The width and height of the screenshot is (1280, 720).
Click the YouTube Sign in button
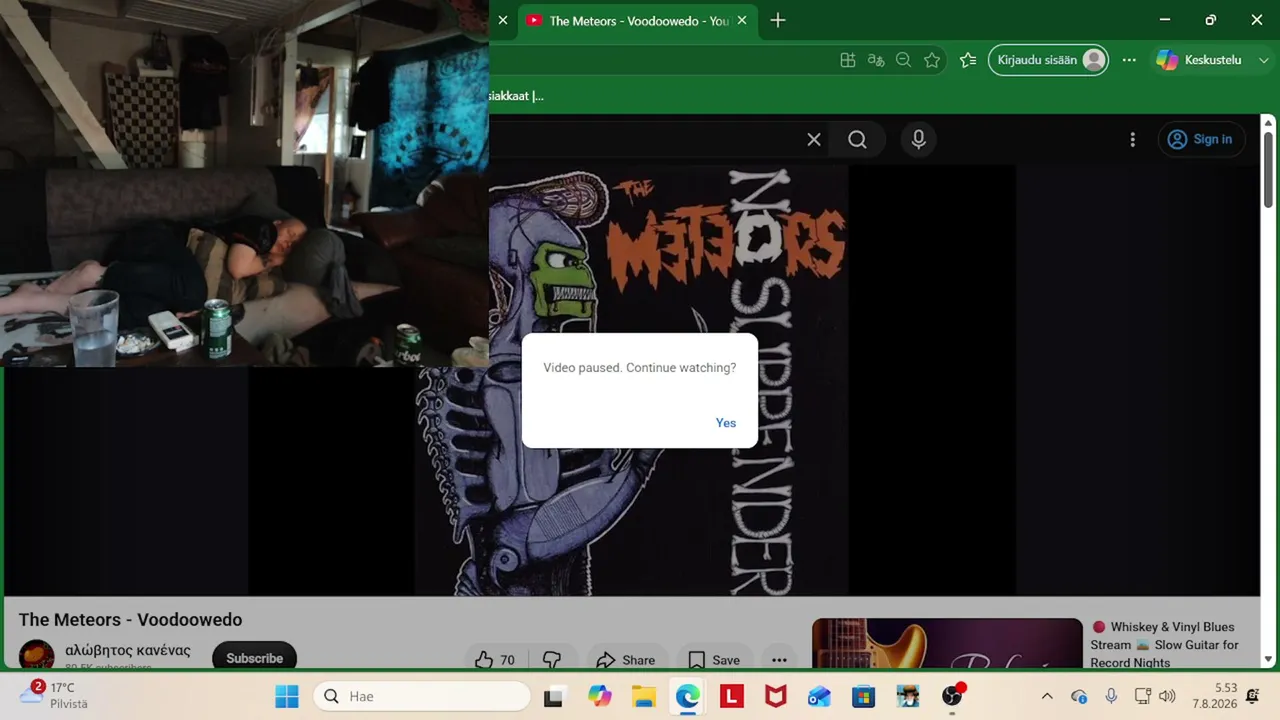coord(1201,140)
